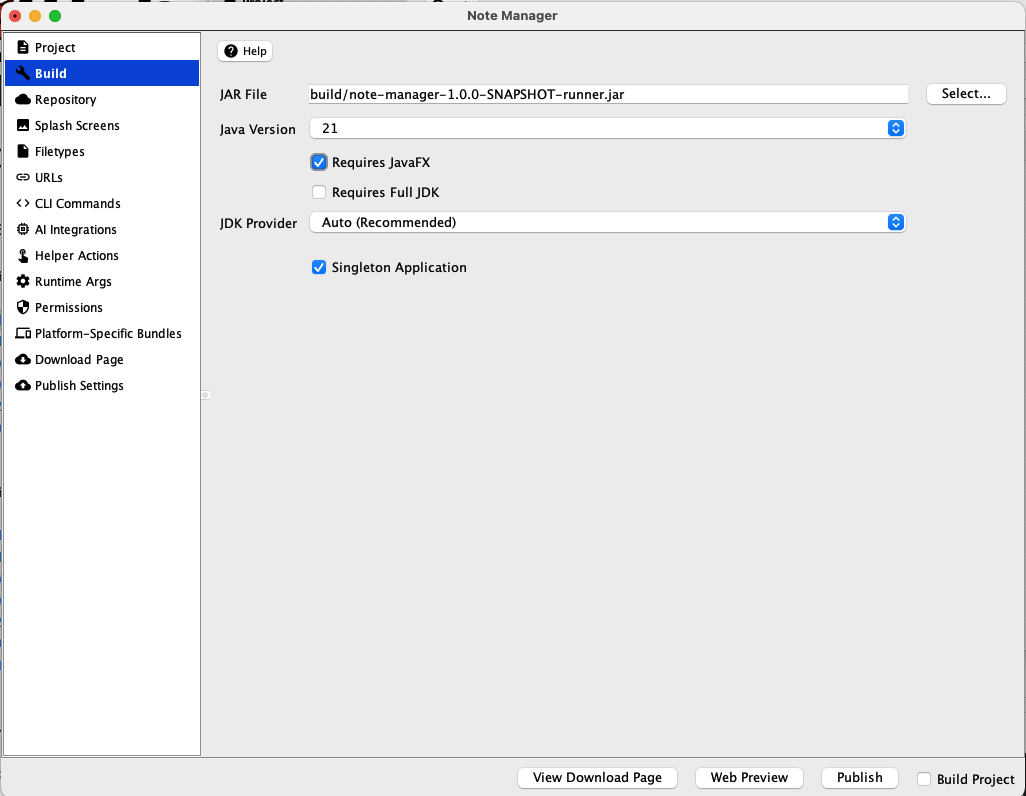Open the URLs section

coord(102,177)
